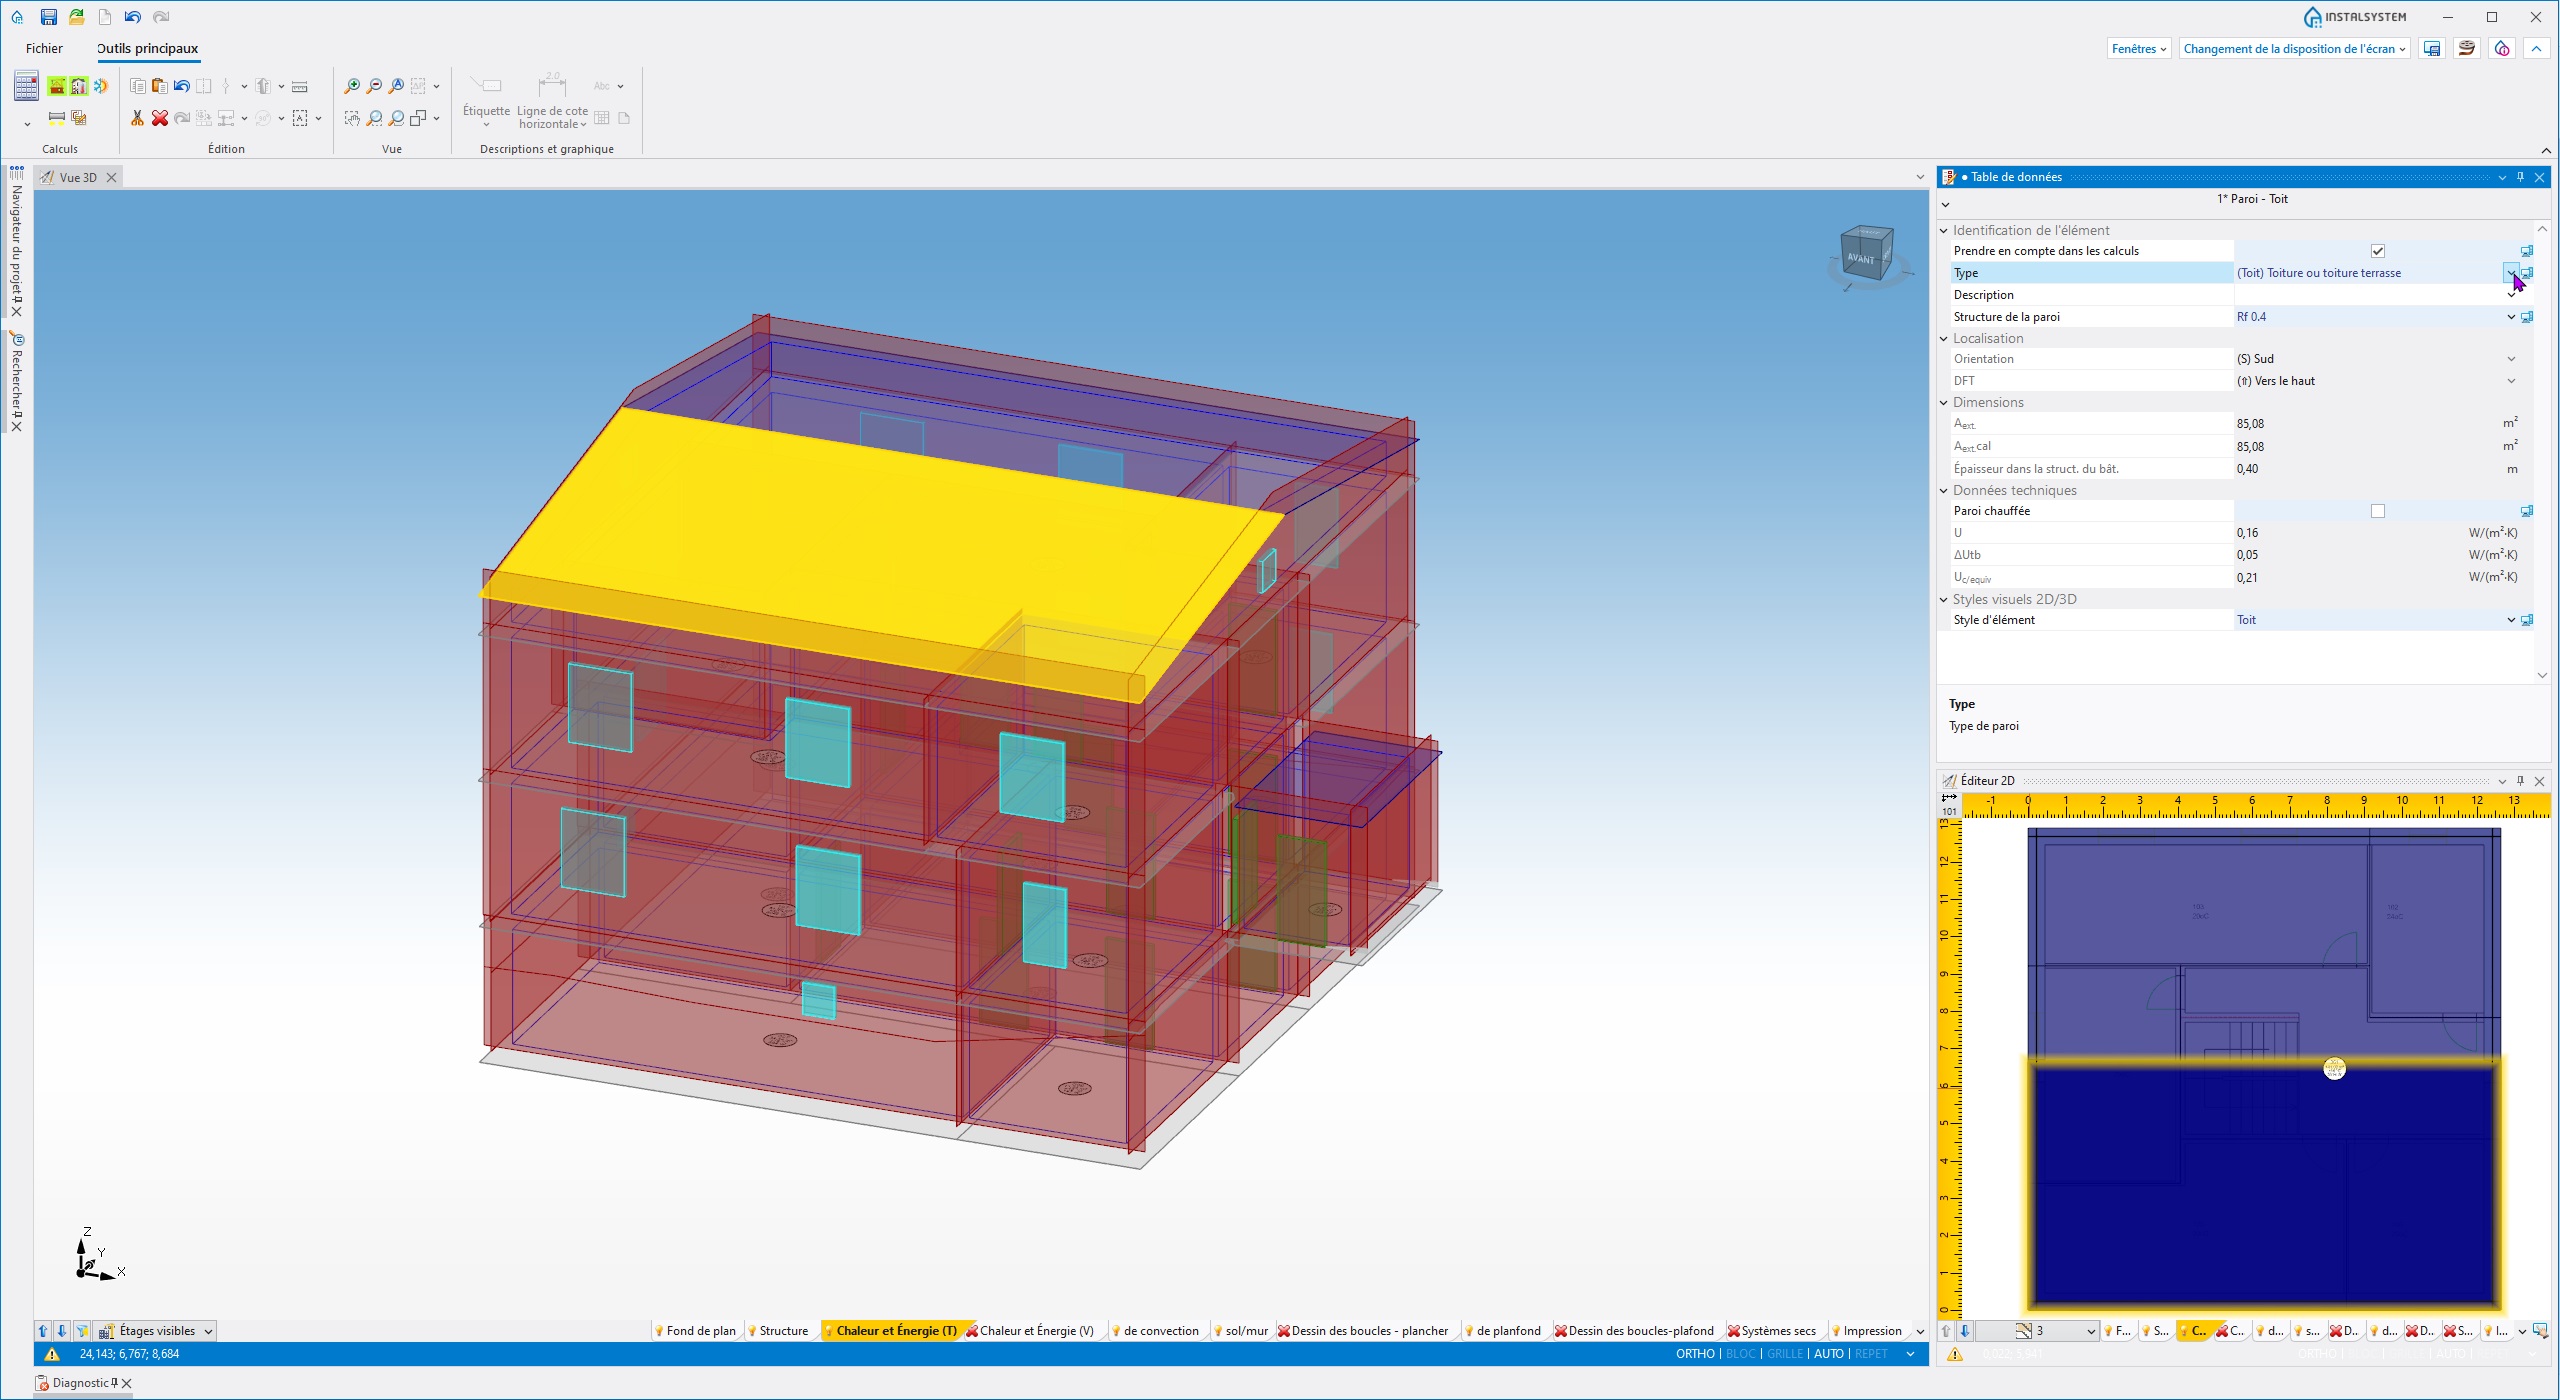
Task: Toggle AUTO mode in the 3D status bar
Action: point(1829,1354)
